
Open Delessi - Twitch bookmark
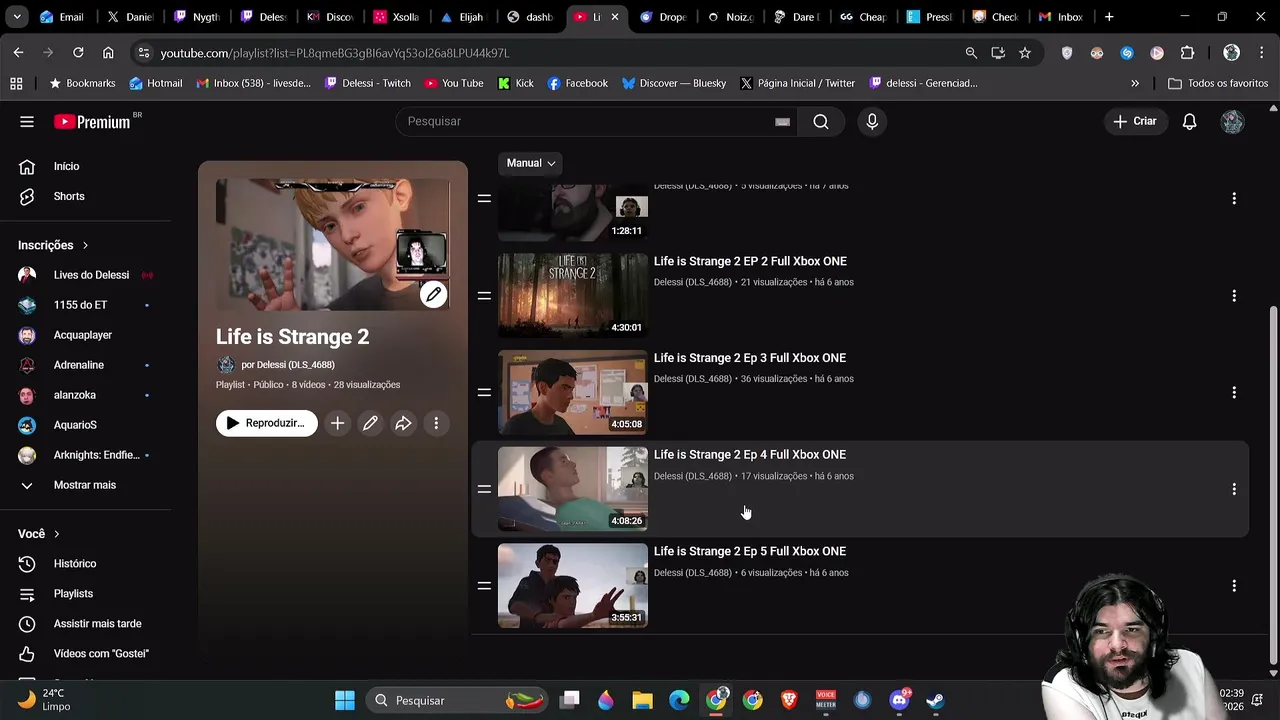(368, 83)
